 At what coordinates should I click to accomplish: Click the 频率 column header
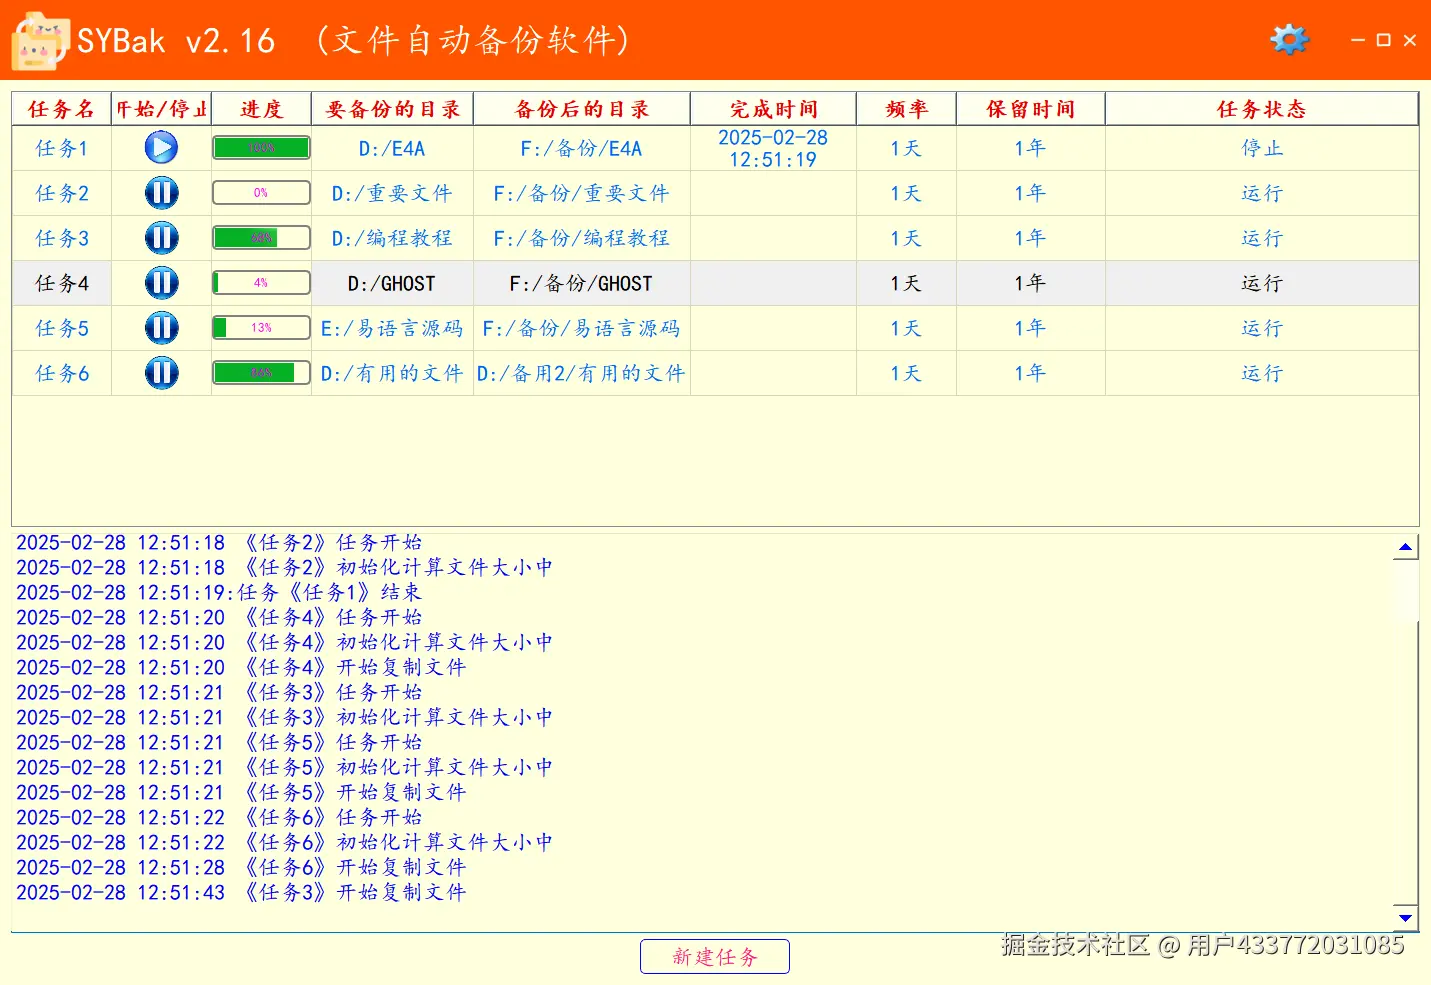tap(905, 108)
